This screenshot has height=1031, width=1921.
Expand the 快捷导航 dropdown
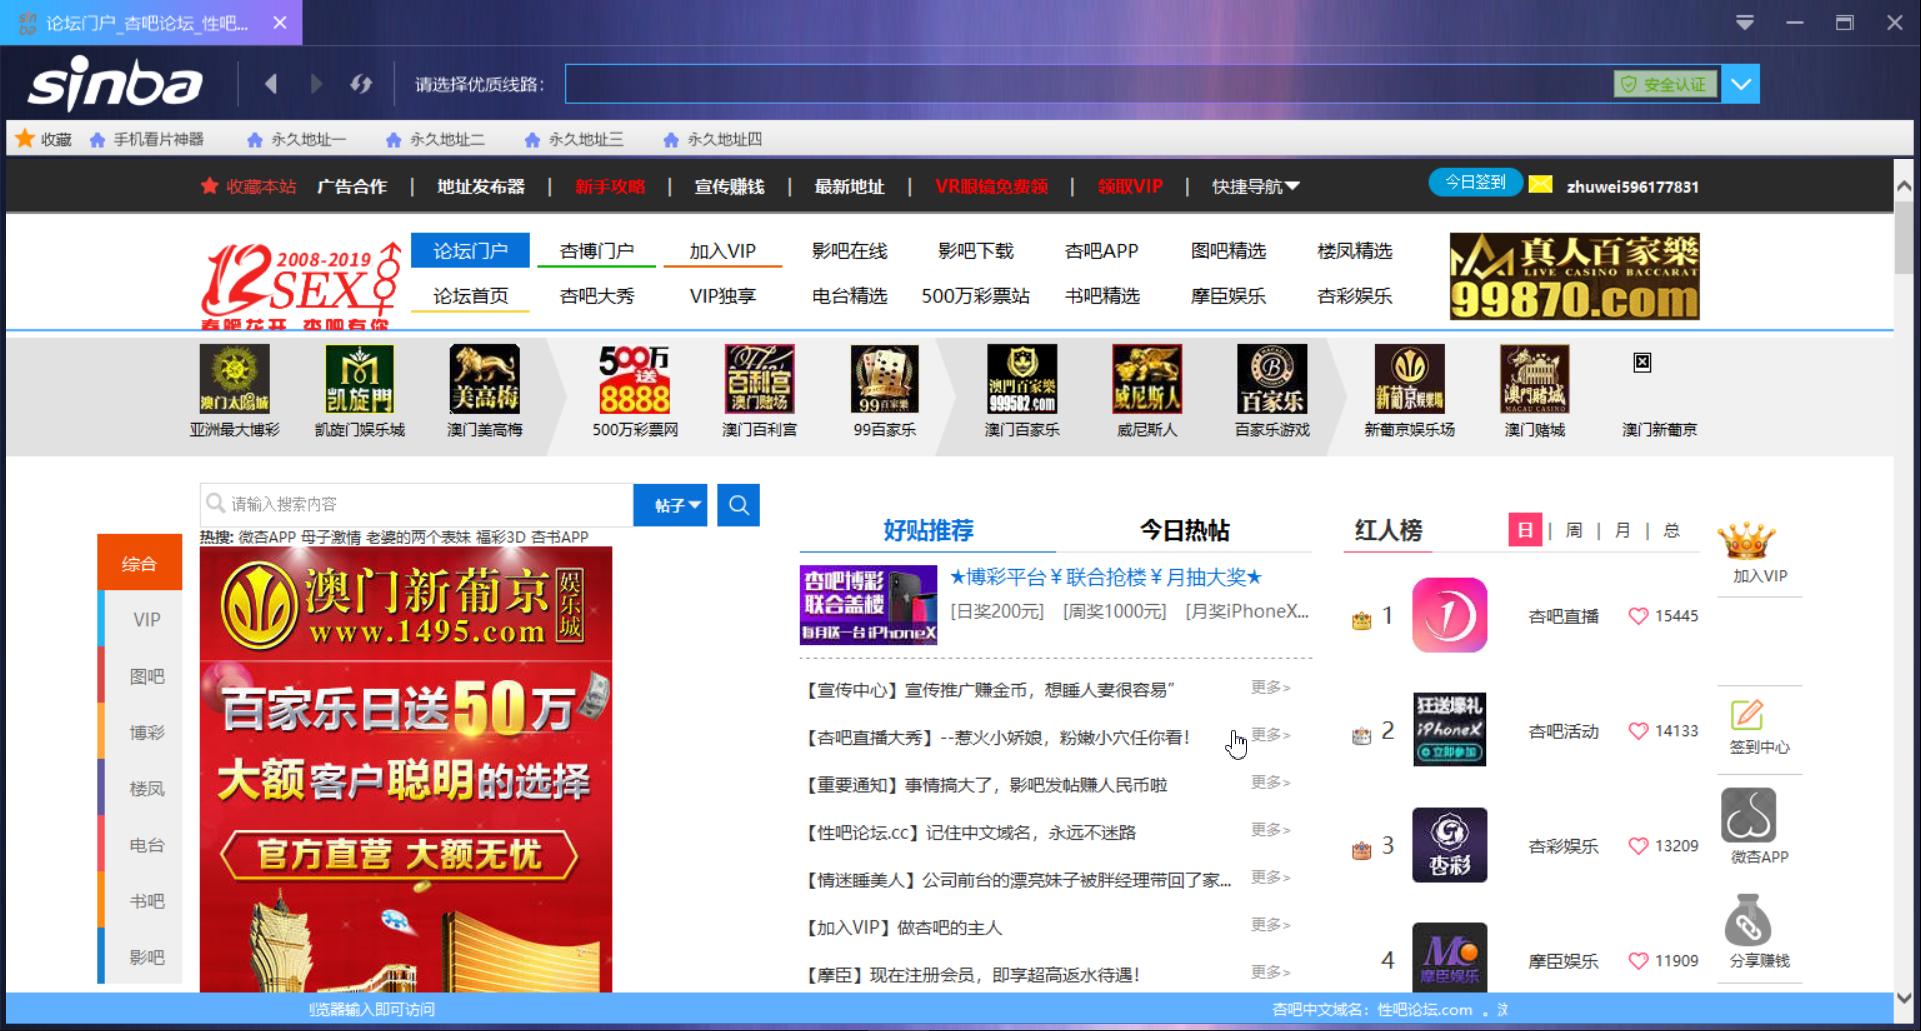(x=1256, y=186)
